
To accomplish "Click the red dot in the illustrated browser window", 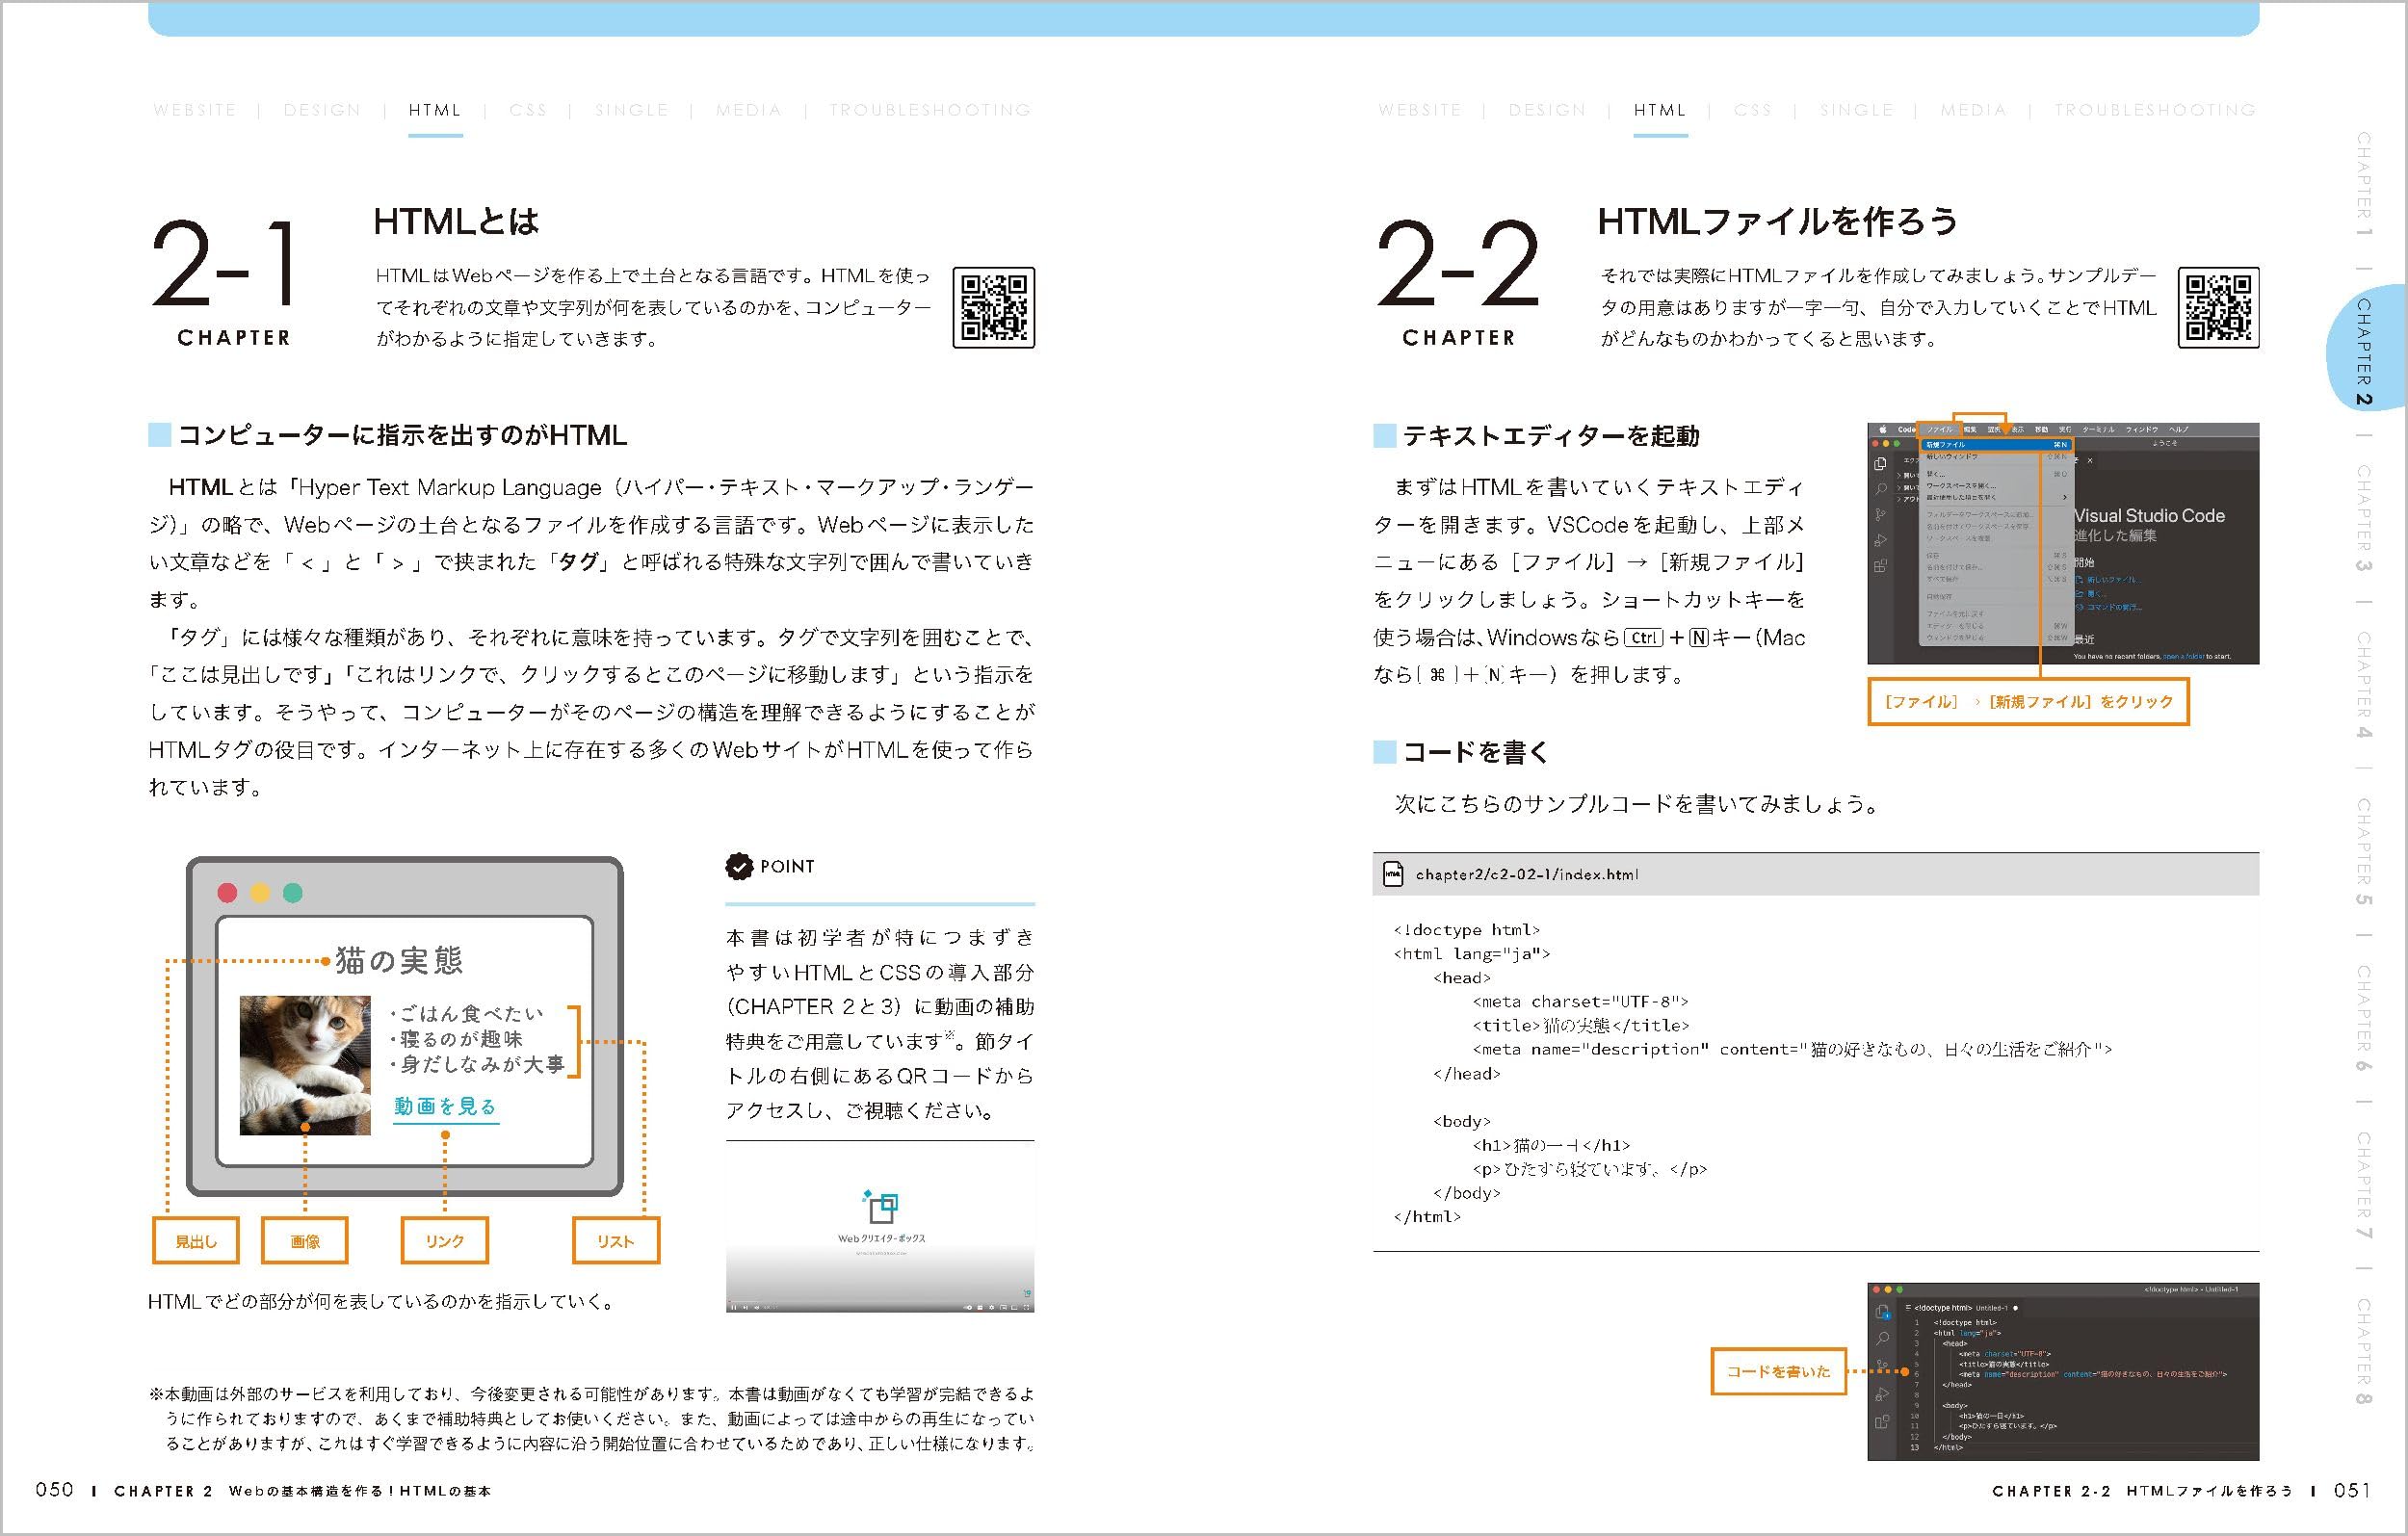I will (228, 892).
